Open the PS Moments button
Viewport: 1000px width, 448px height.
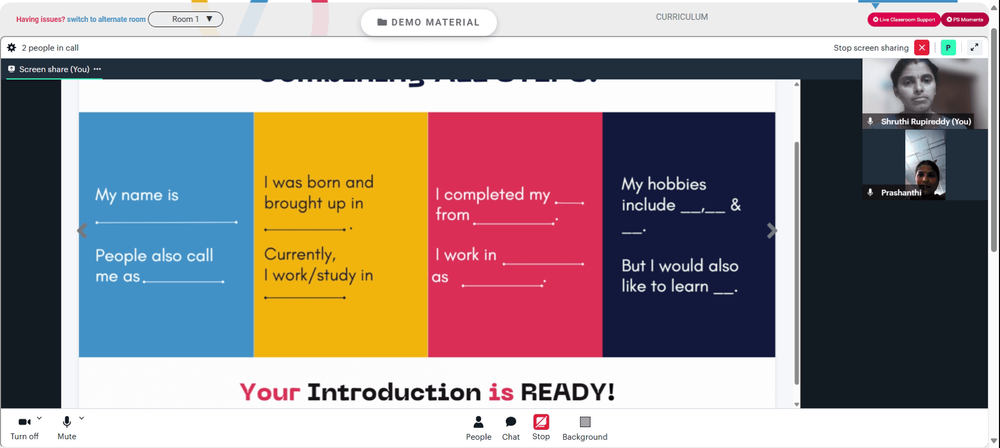click(x=964, y=20)
